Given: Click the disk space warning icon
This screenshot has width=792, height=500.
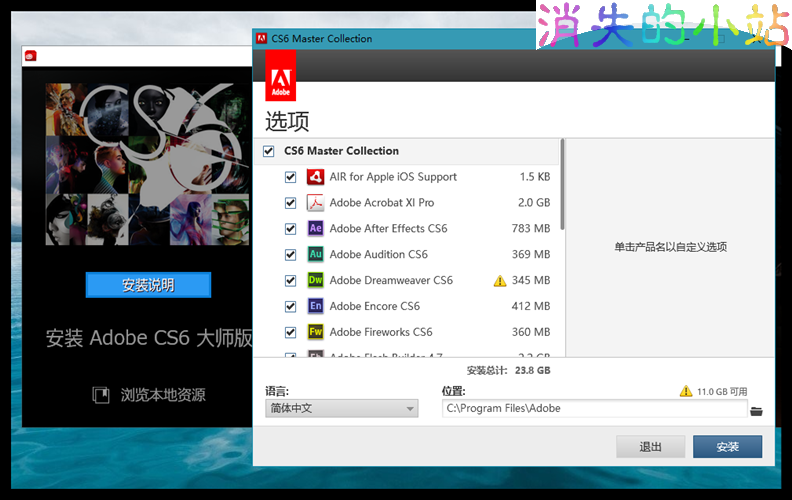Looking at the screenshot, I should tap(686, 391).
